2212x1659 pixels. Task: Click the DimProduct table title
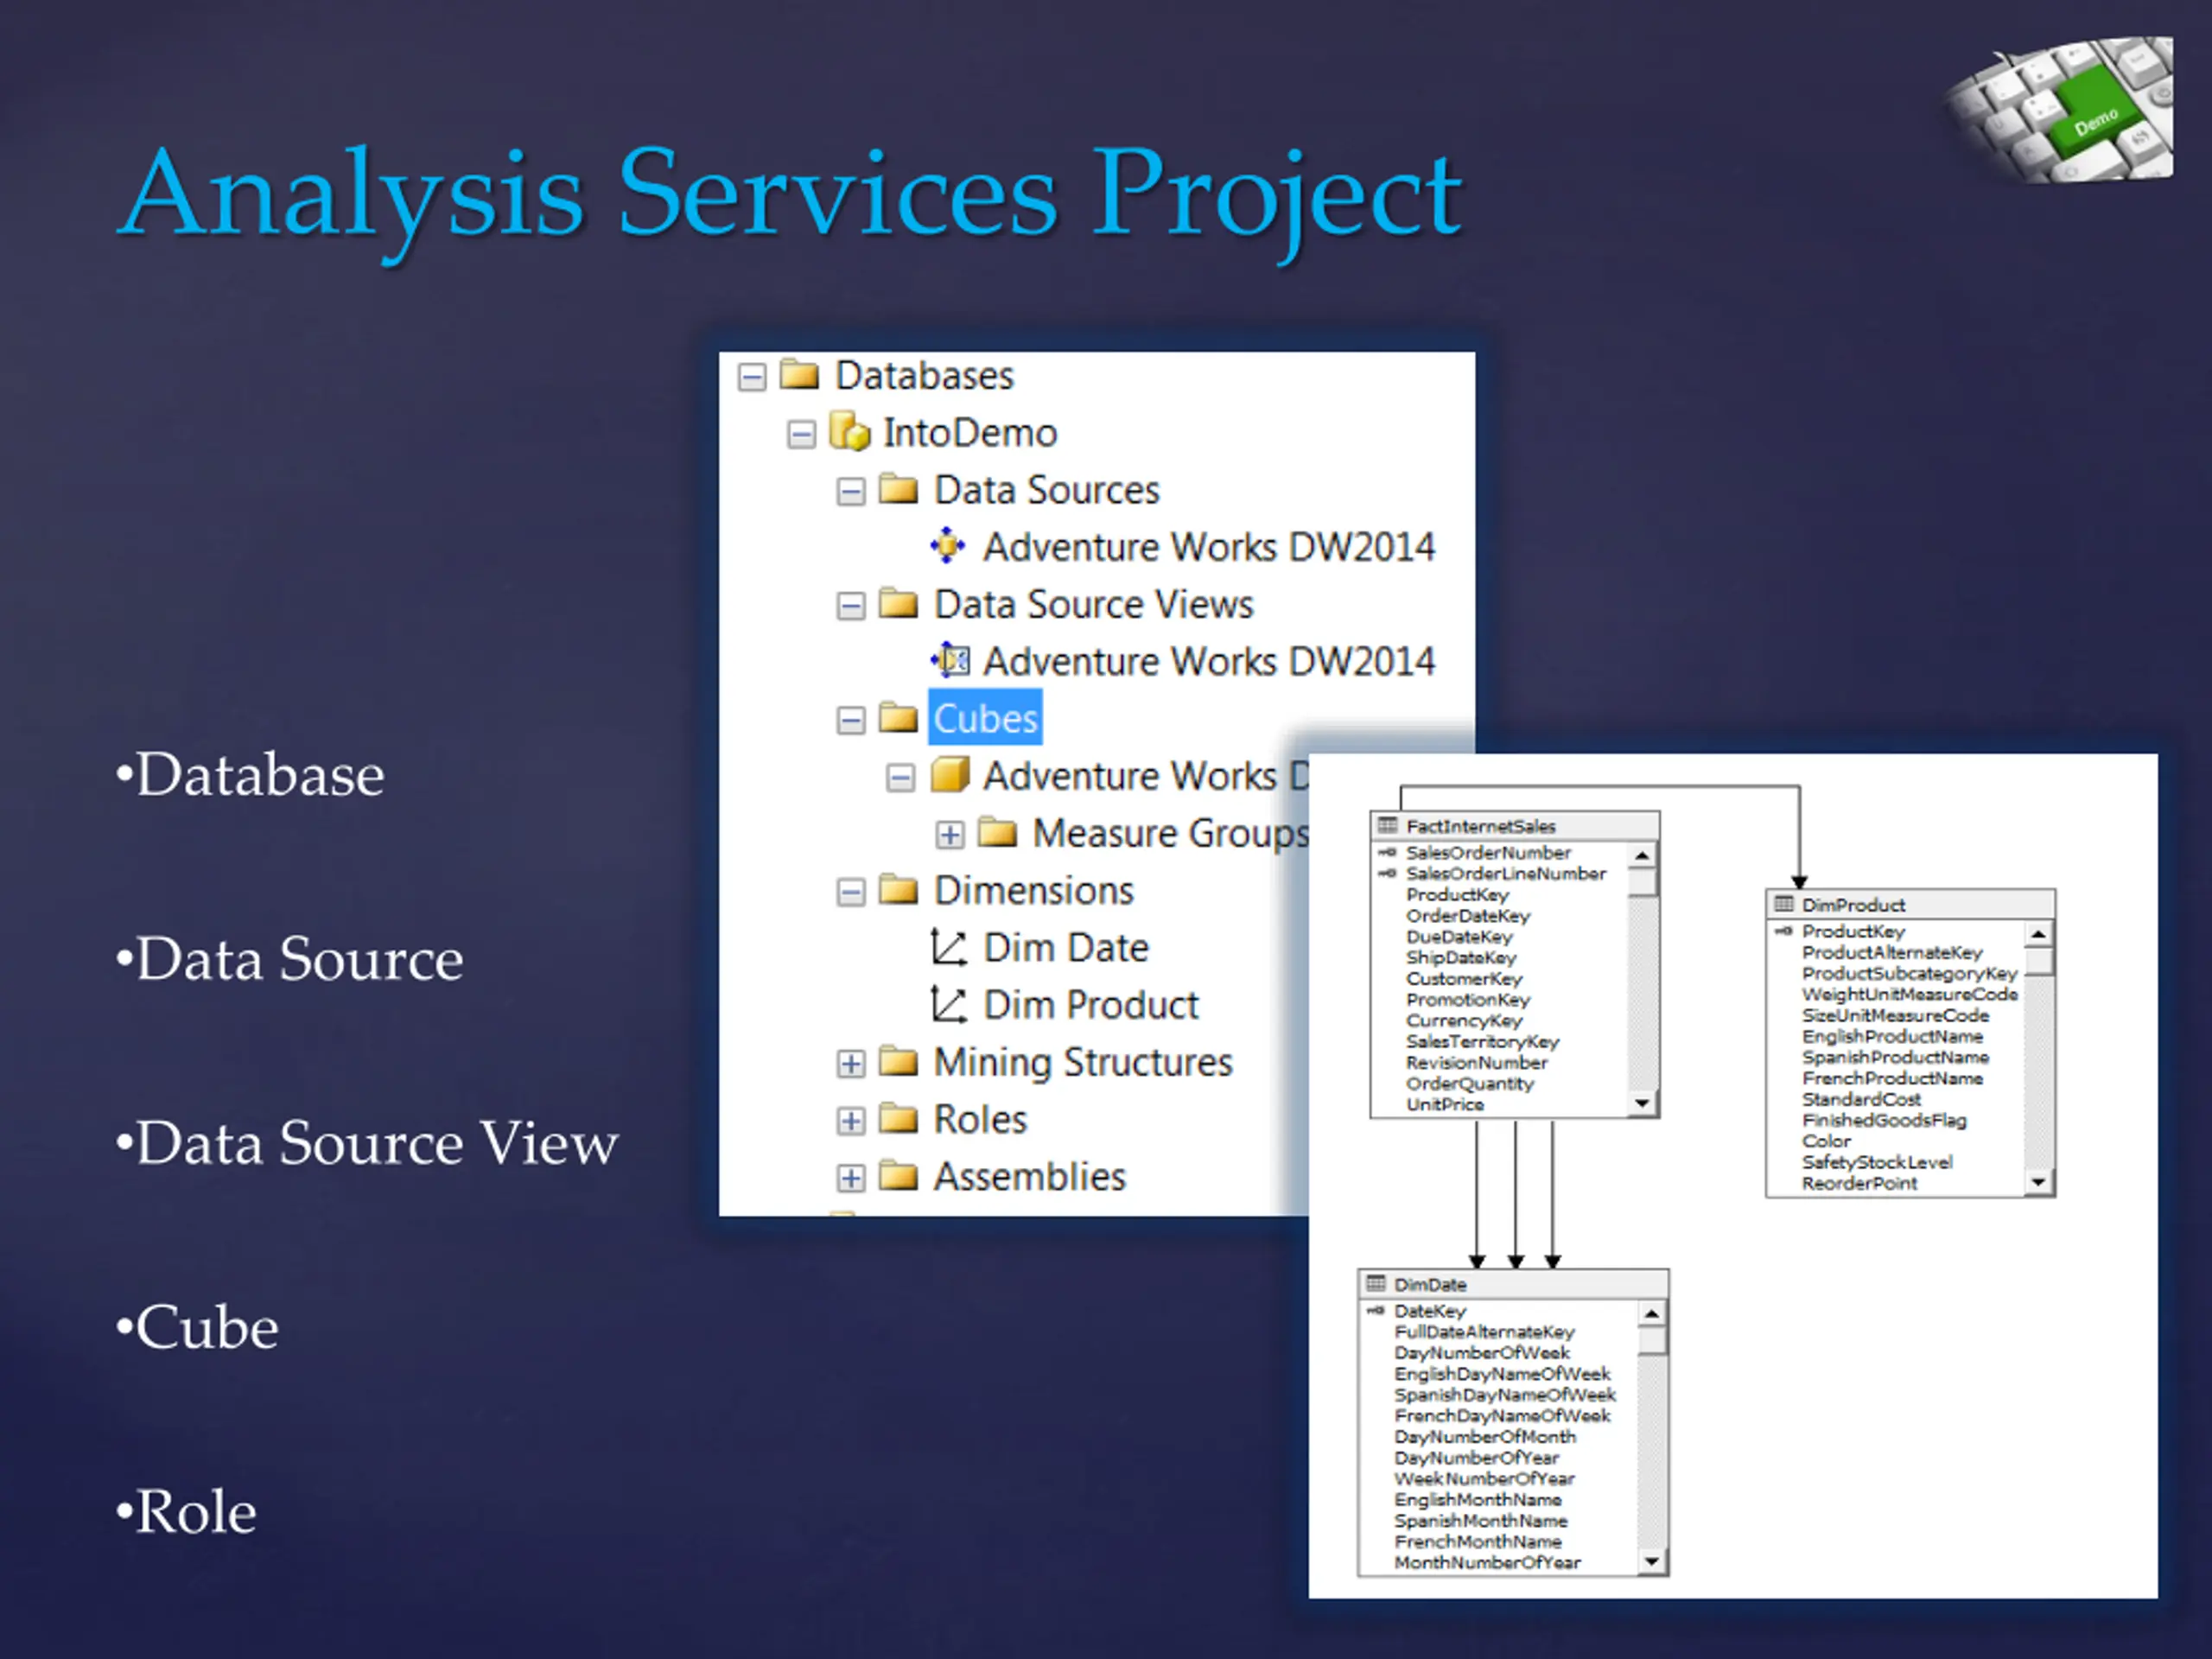1853,905
